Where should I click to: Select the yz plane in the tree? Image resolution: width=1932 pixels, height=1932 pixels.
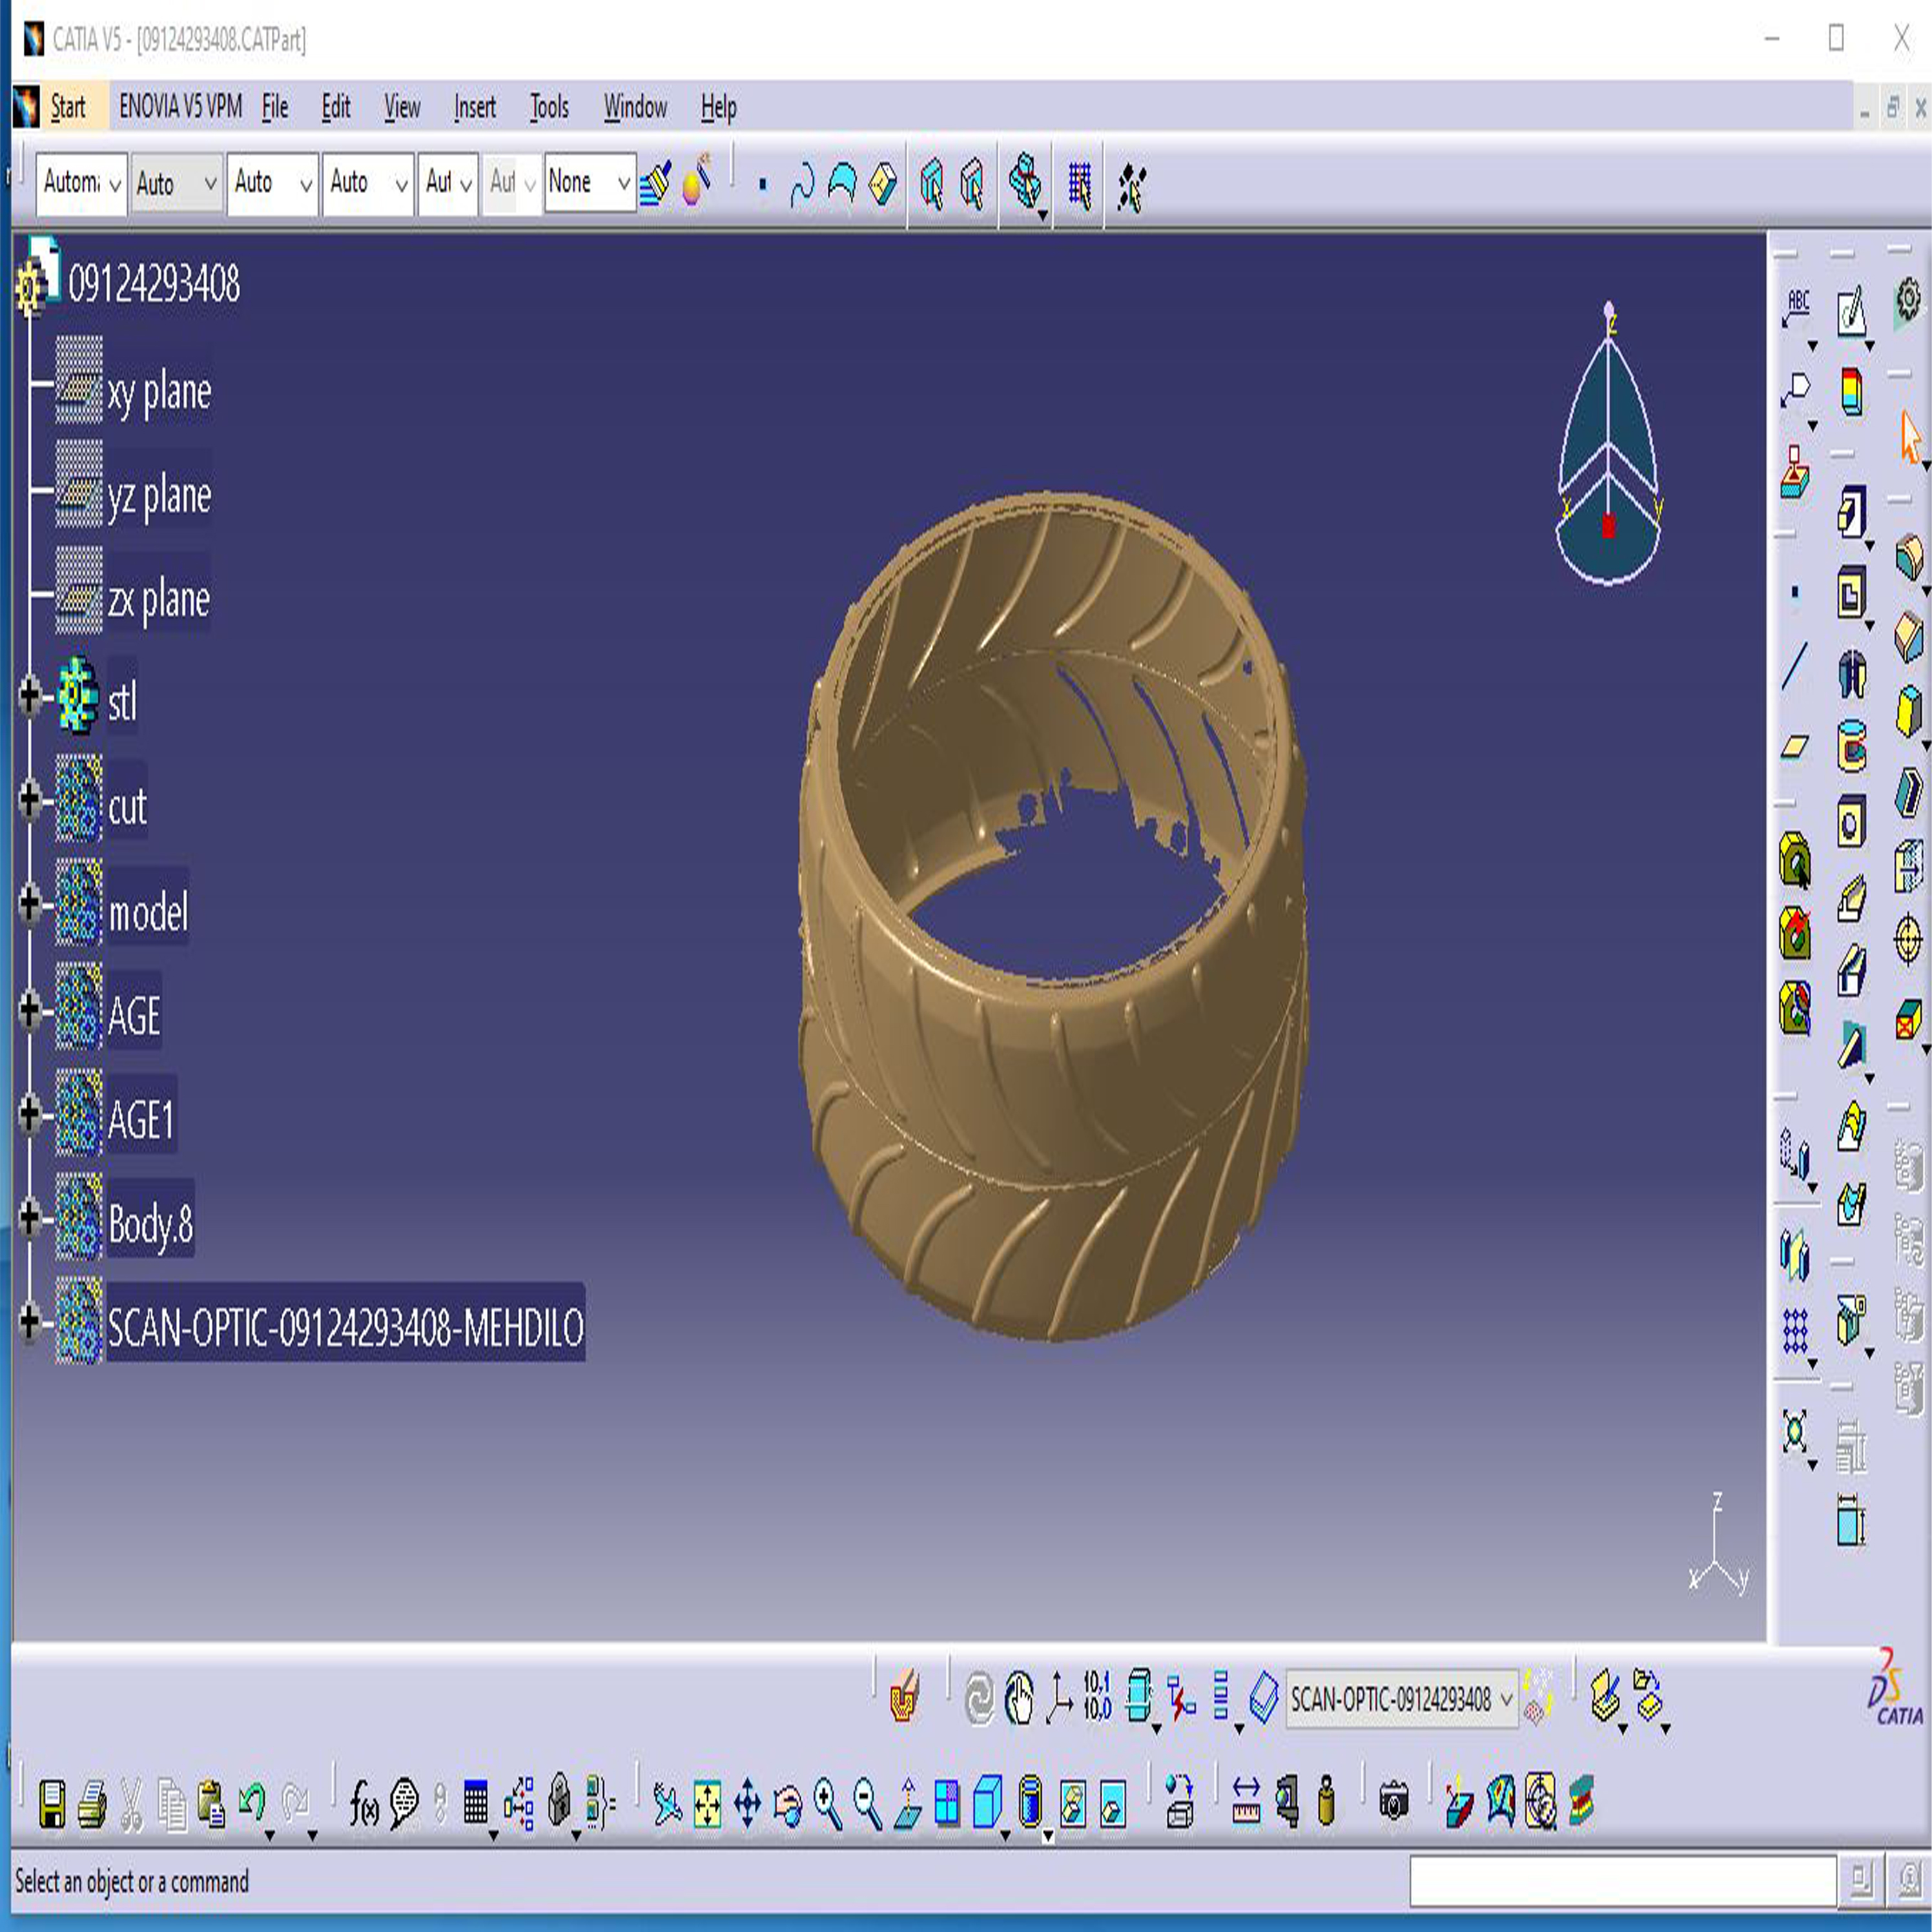coord(160,497)
